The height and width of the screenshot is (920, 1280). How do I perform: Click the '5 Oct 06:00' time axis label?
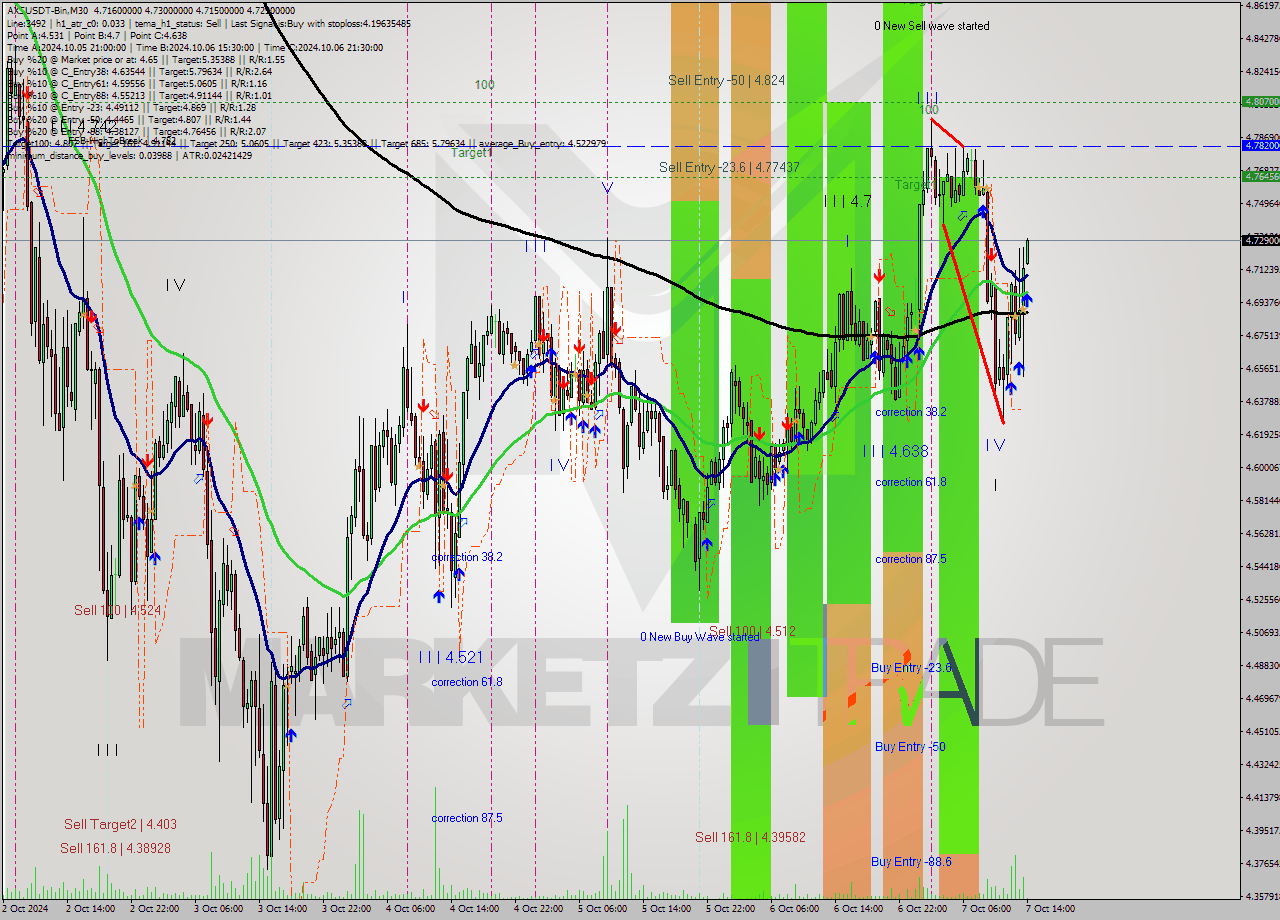(x=602, y=909)
